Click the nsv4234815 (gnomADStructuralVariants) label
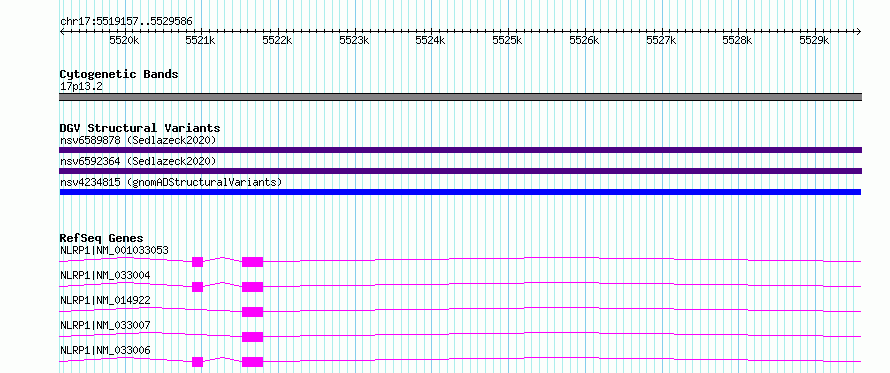 [171, 182]
